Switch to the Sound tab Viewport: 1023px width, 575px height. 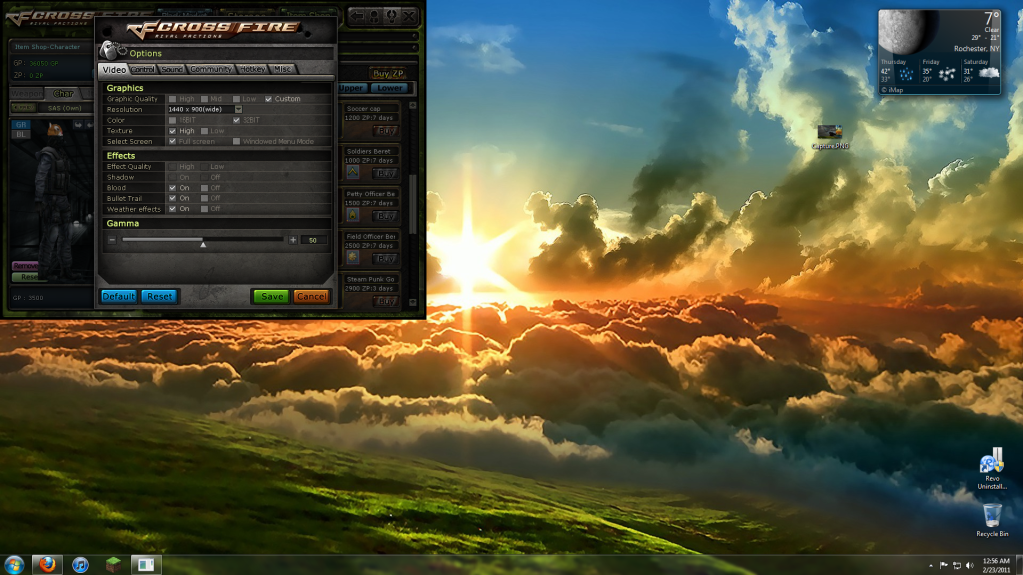[x=172, y=70]
